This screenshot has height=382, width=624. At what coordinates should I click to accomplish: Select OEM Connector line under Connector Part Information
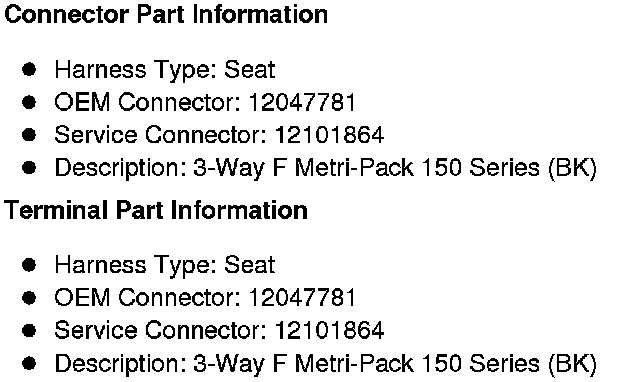(x=205, y=102)
